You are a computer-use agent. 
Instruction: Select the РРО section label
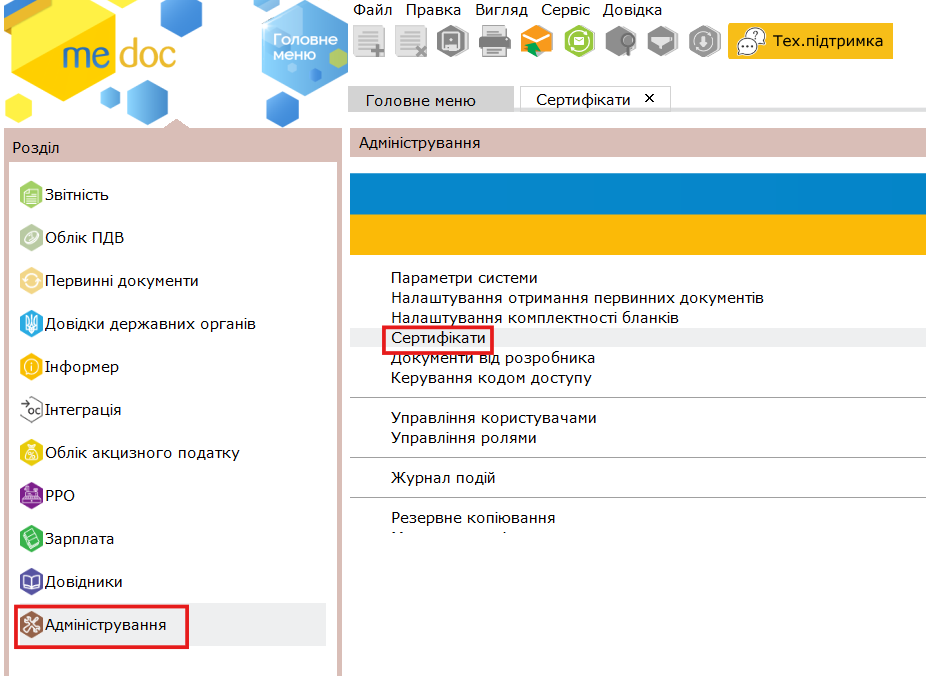click(60, 496)
